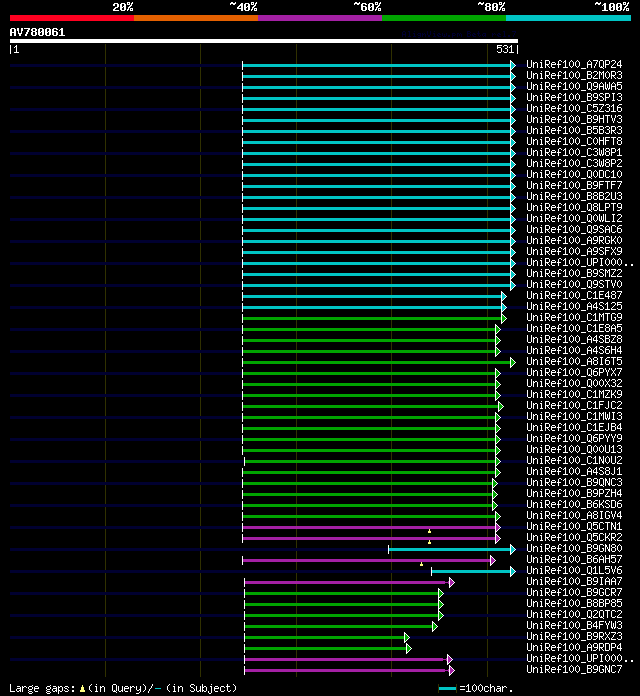The height and width of the screenshot is (696, 640).
Task: Open the UniRef100_A4S125 entry
Action: [574, 306]
